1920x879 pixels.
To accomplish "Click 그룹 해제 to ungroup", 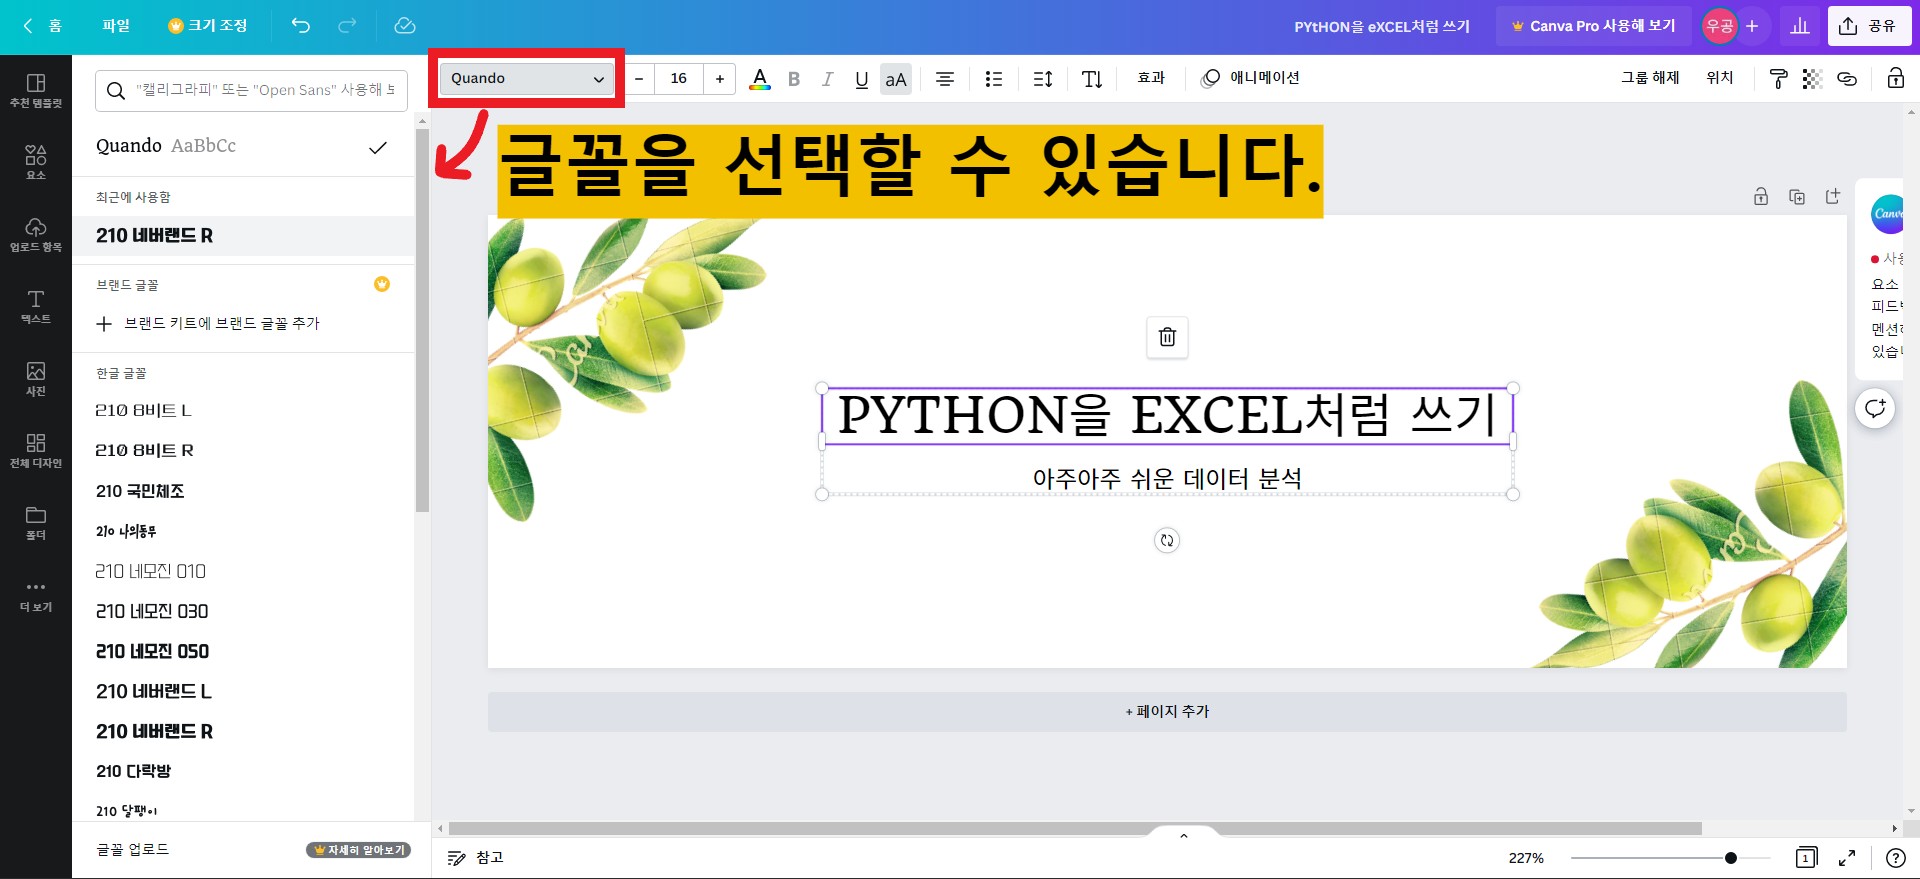I will (x=1650, y=78).
